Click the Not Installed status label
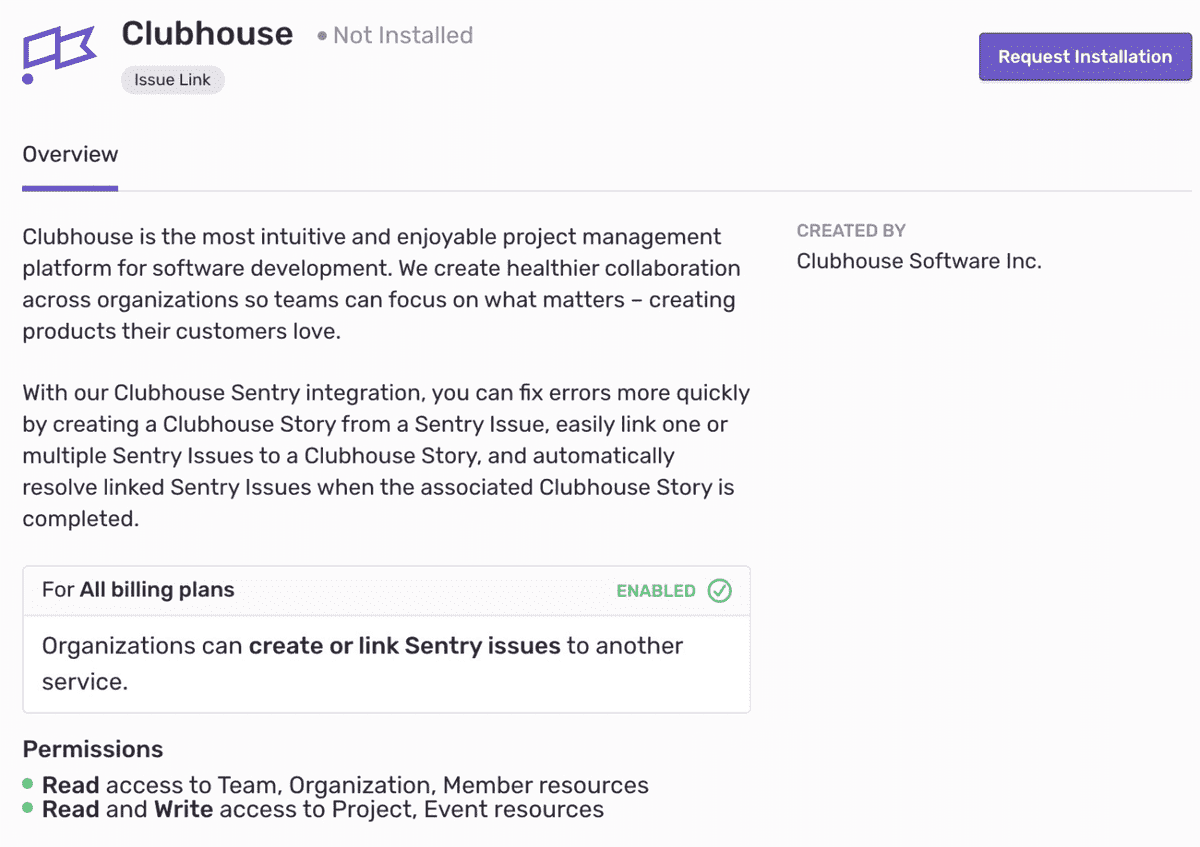 click(403, 35)
